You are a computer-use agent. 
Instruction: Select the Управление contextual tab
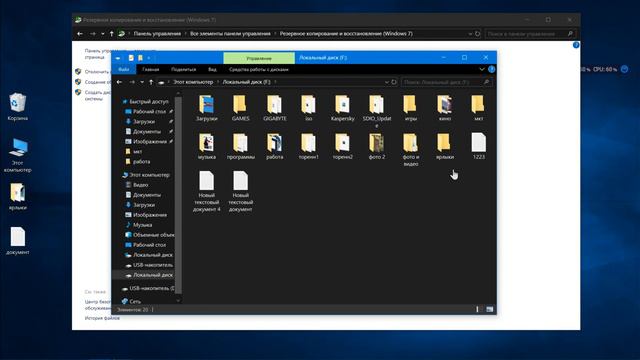pos(259,58)
